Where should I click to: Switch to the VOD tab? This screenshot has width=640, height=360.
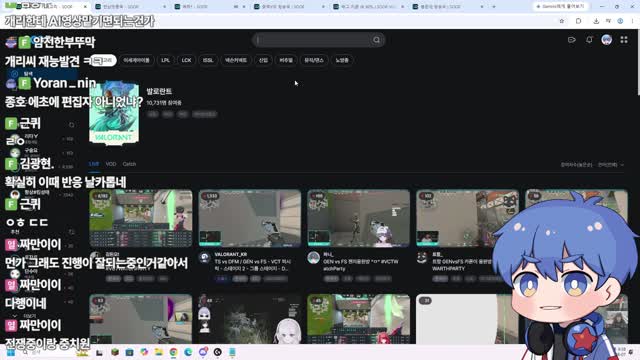111,164
